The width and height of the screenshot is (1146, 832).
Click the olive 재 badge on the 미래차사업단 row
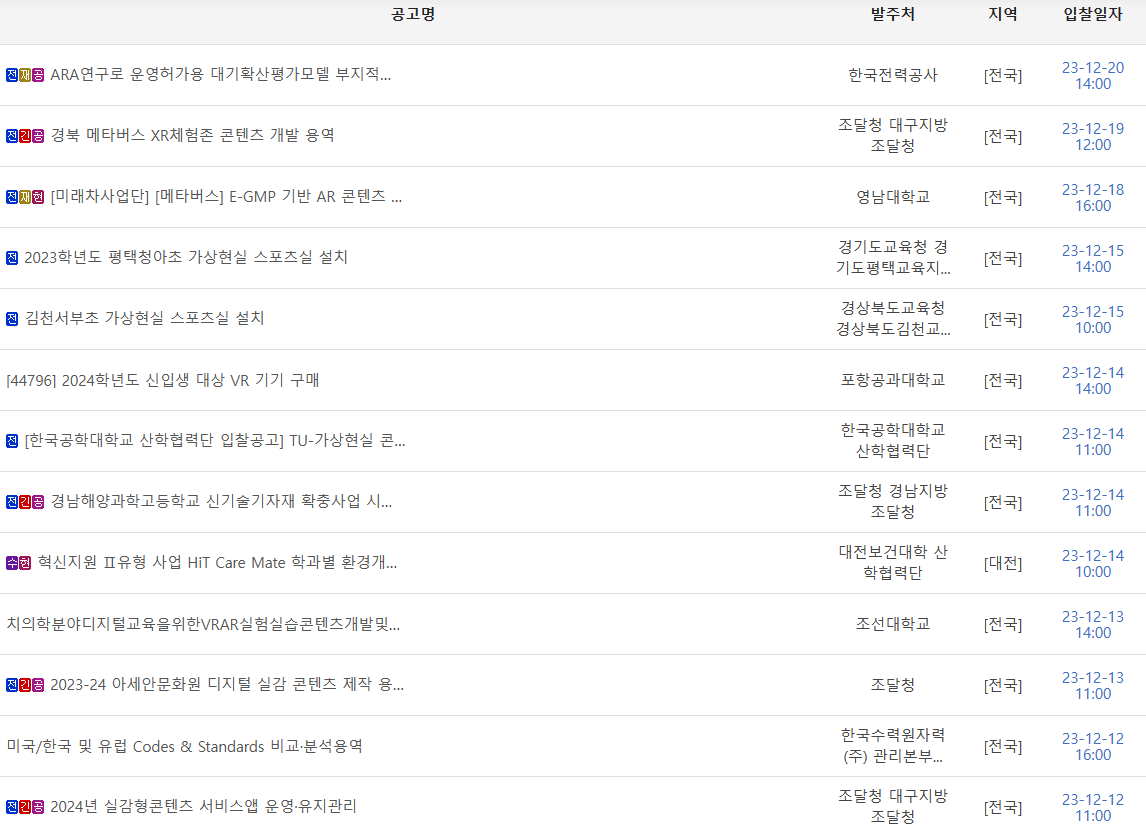pos(25,197)
